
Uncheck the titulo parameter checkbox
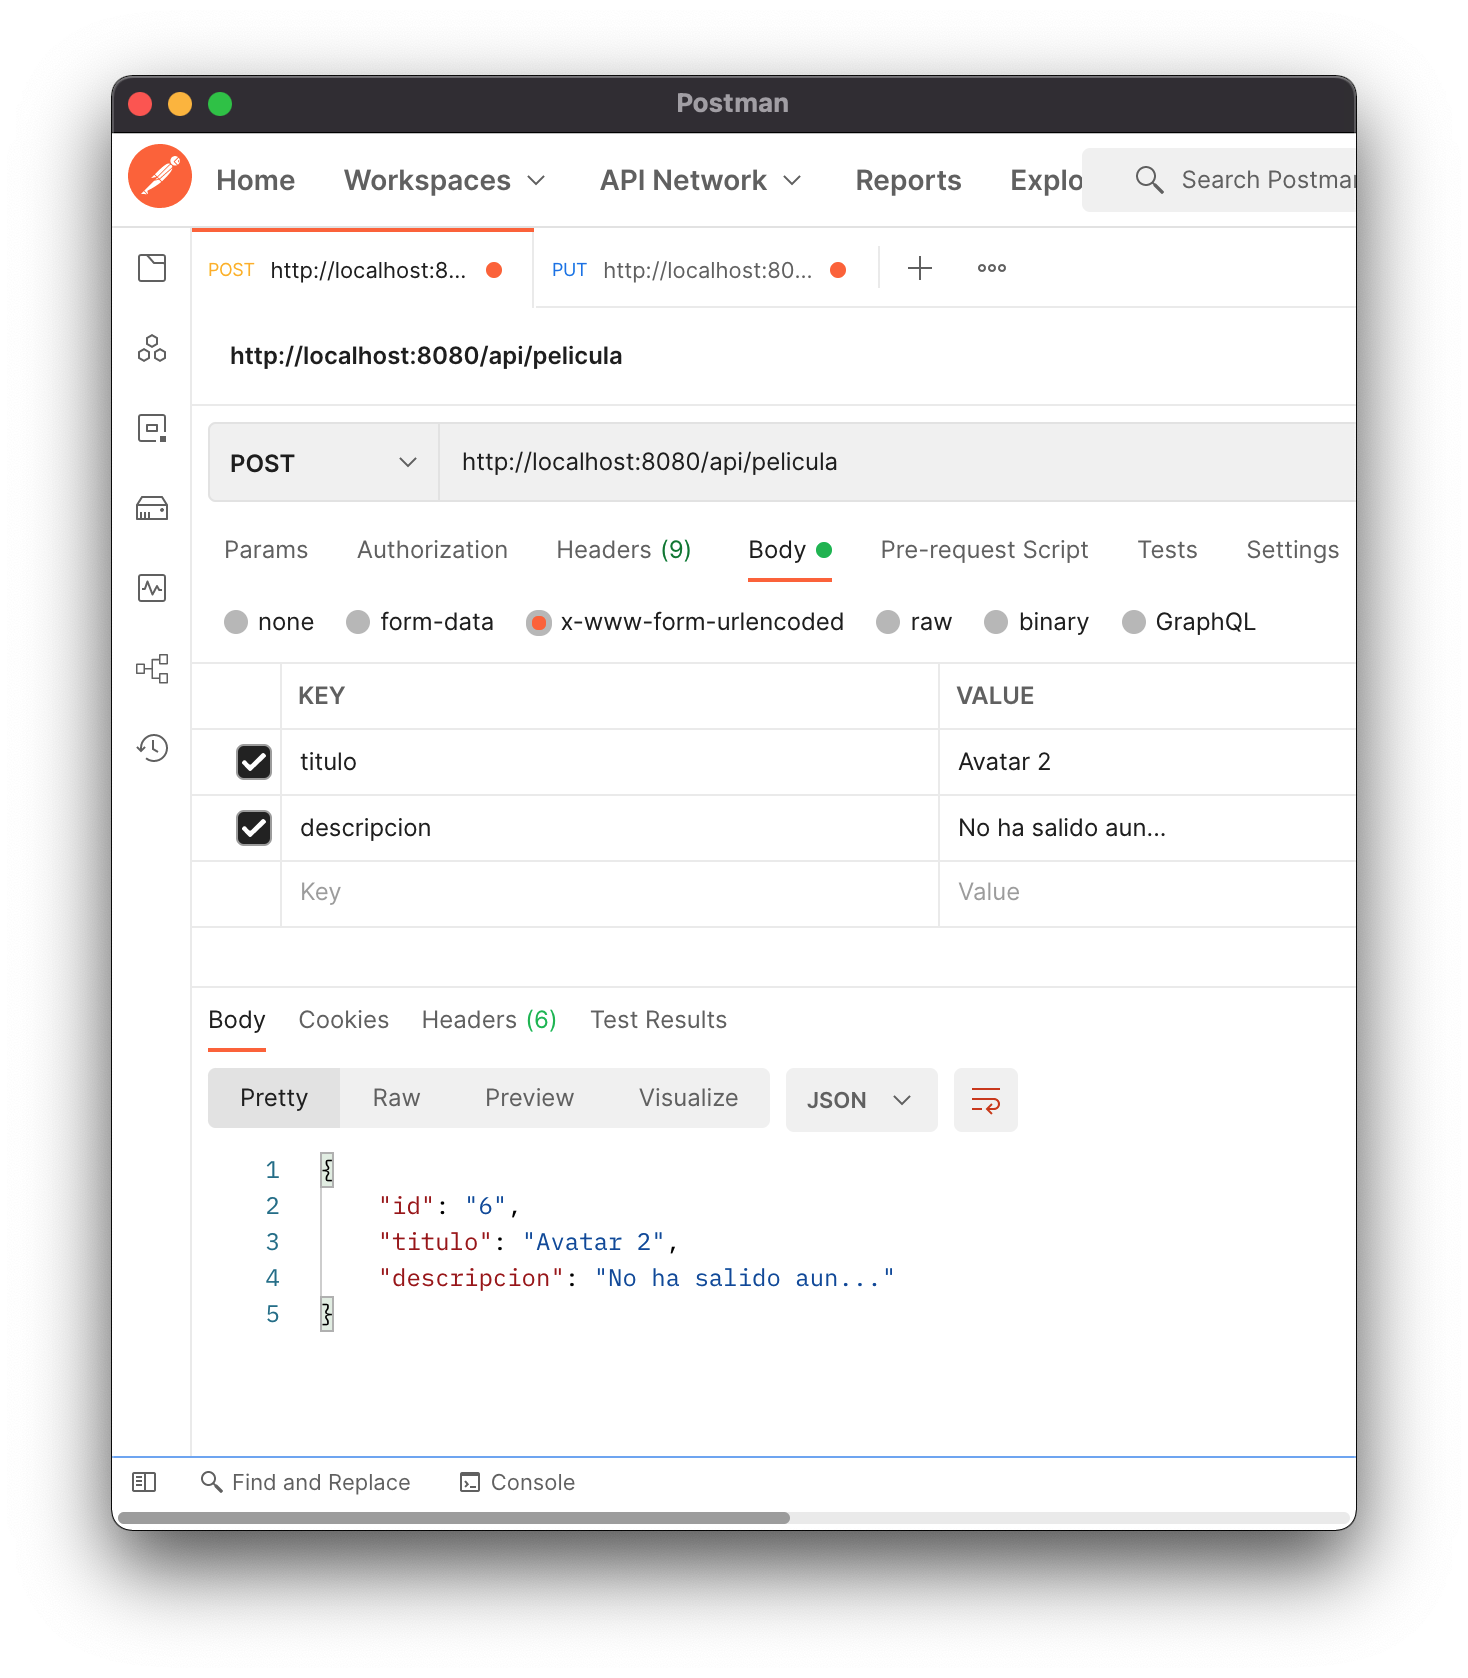pos(254,762)
